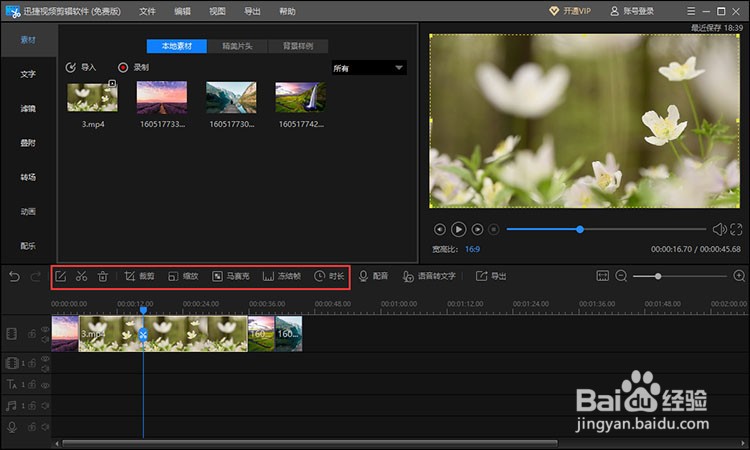Fit timeline to window icon
This screenshot has height=450, width=750.
click(603, 275)
